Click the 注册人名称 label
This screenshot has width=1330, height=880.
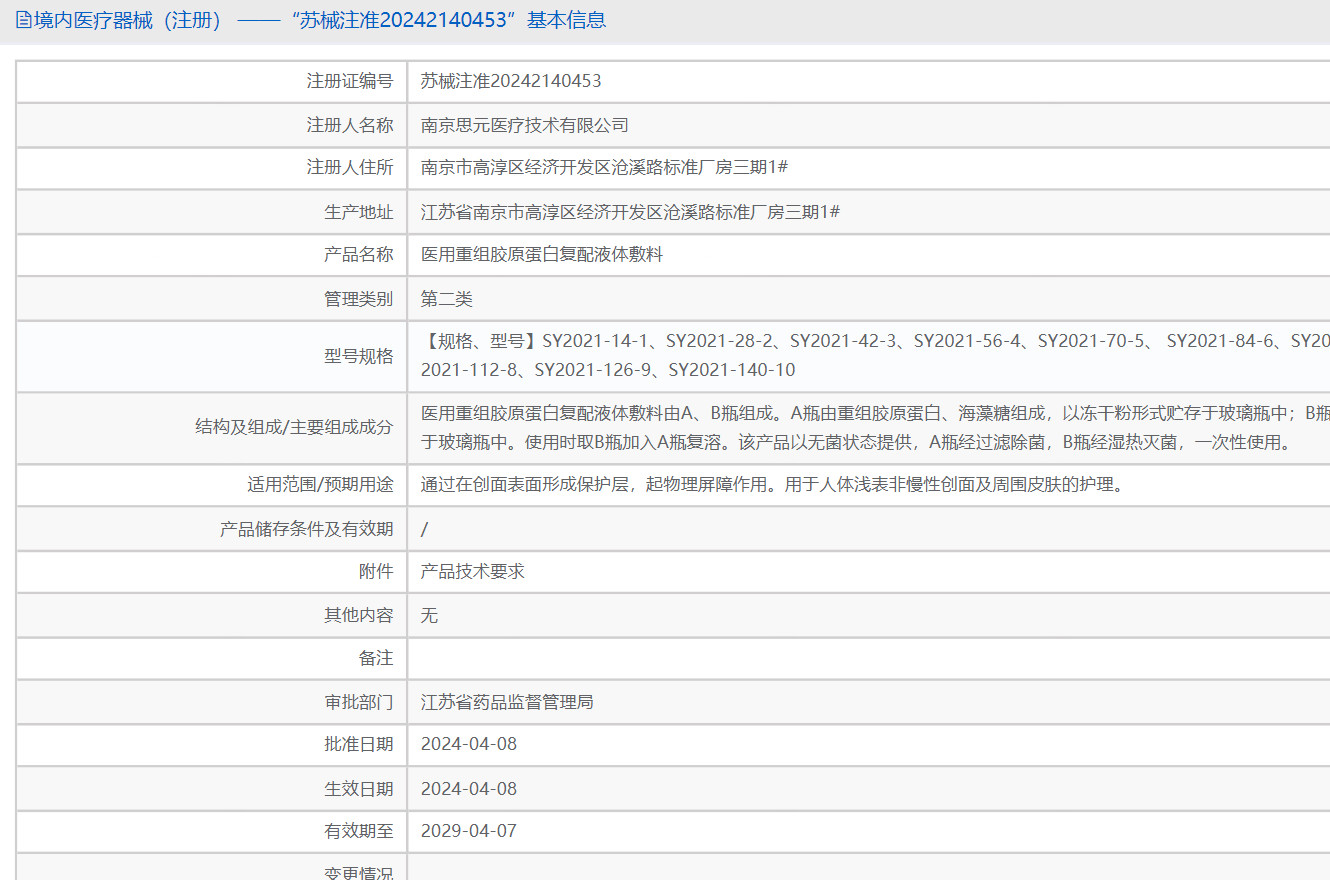[350, 125]
